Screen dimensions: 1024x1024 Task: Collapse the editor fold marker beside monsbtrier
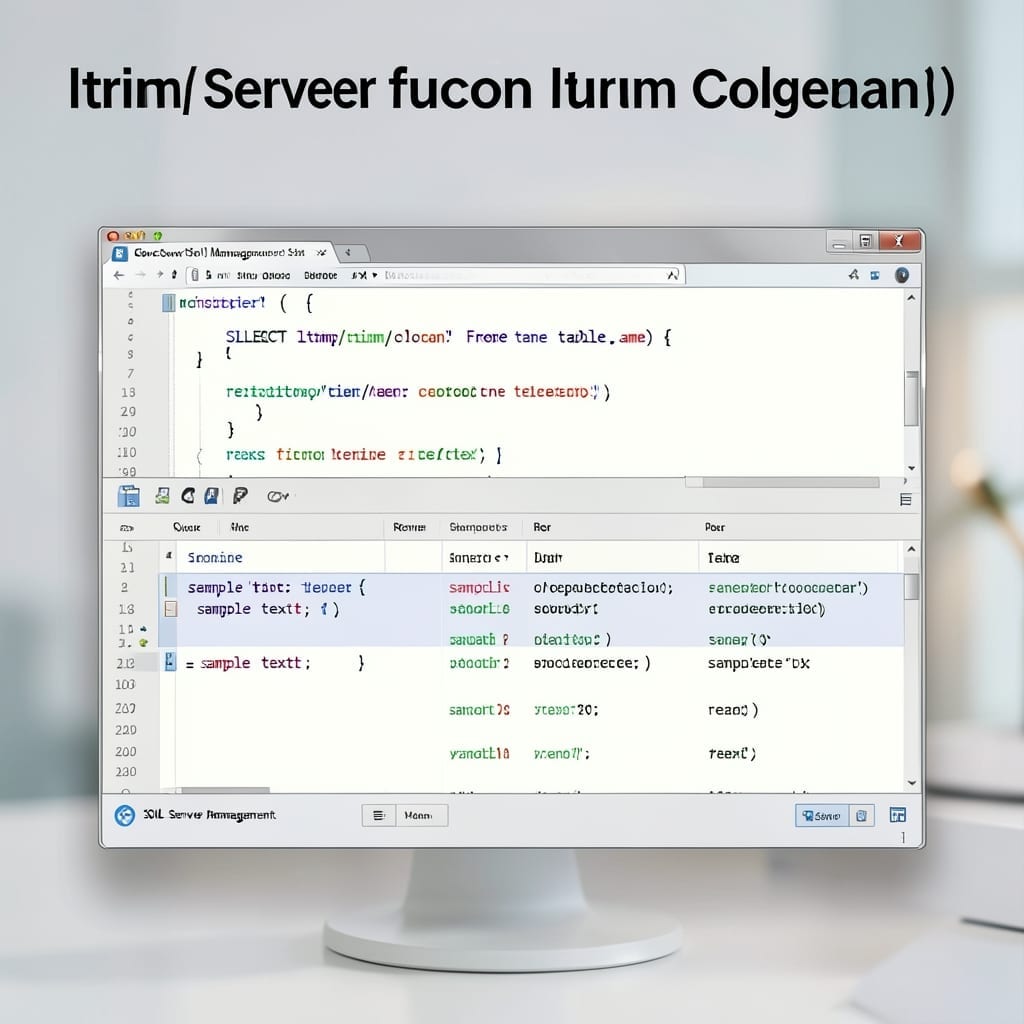(168, 302)
